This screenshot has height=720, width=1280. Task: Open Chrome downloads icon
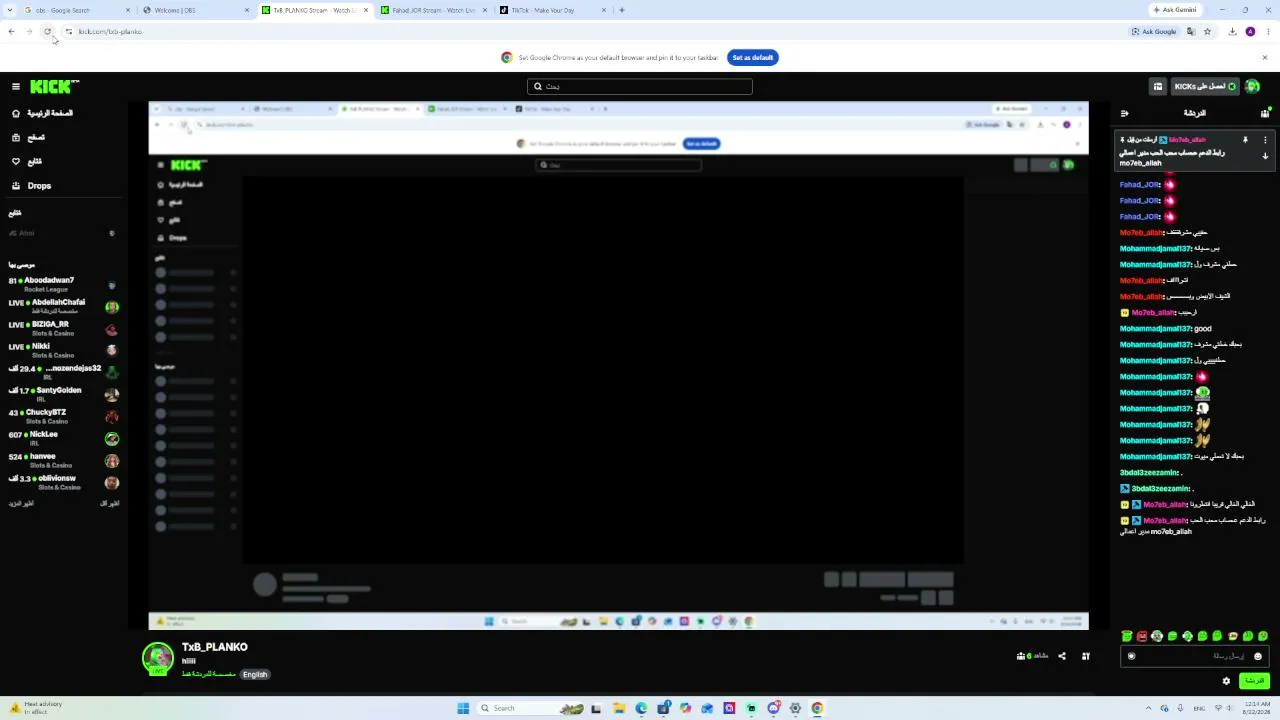pyautogui.click(x=1232, y=31)
